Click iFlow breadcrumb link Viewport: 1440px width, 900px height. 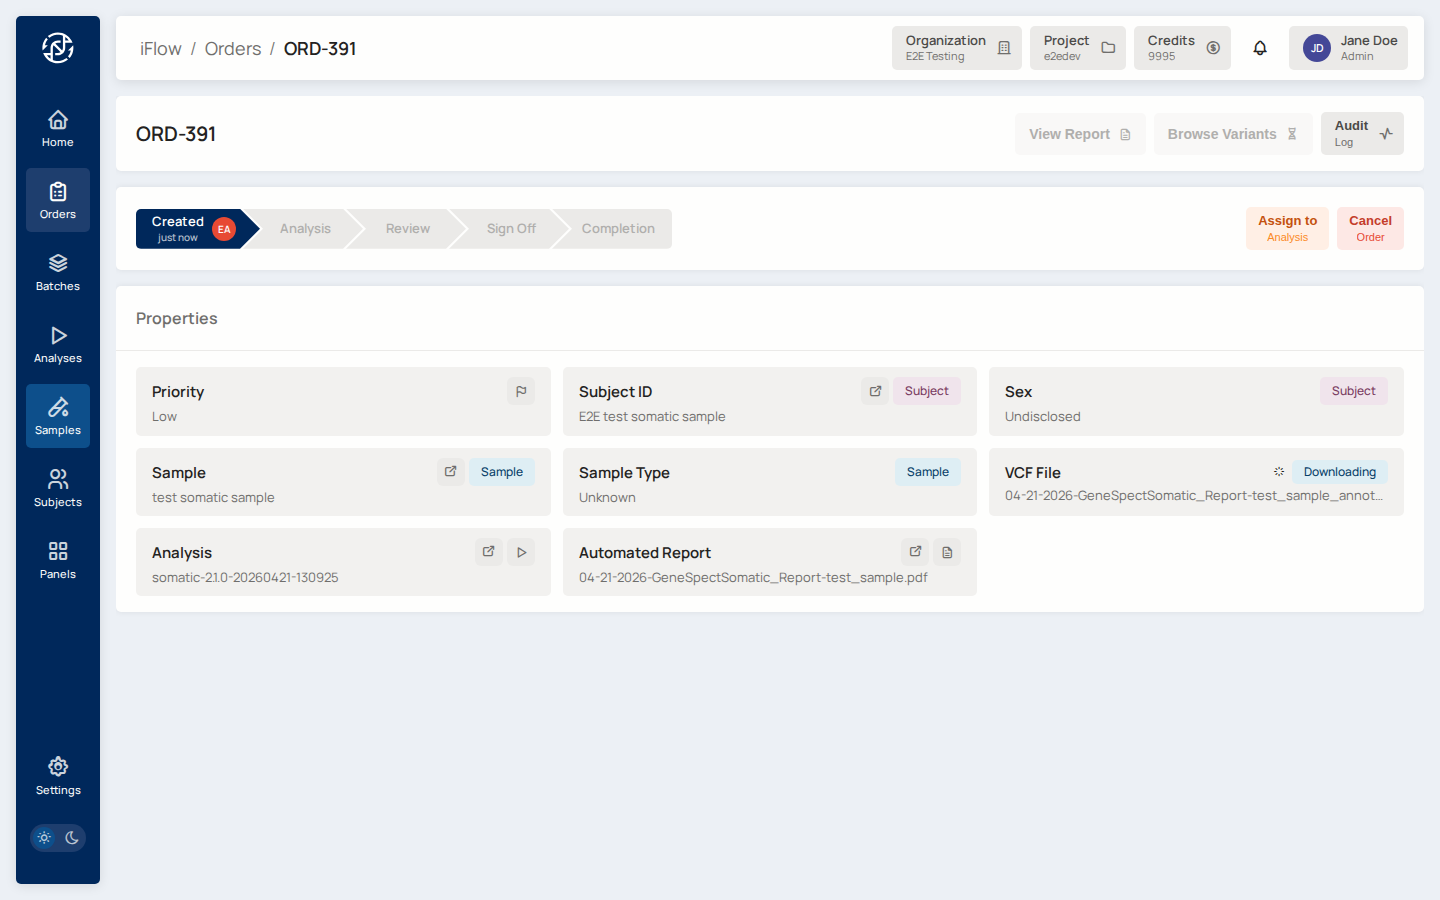click(161, 49)
